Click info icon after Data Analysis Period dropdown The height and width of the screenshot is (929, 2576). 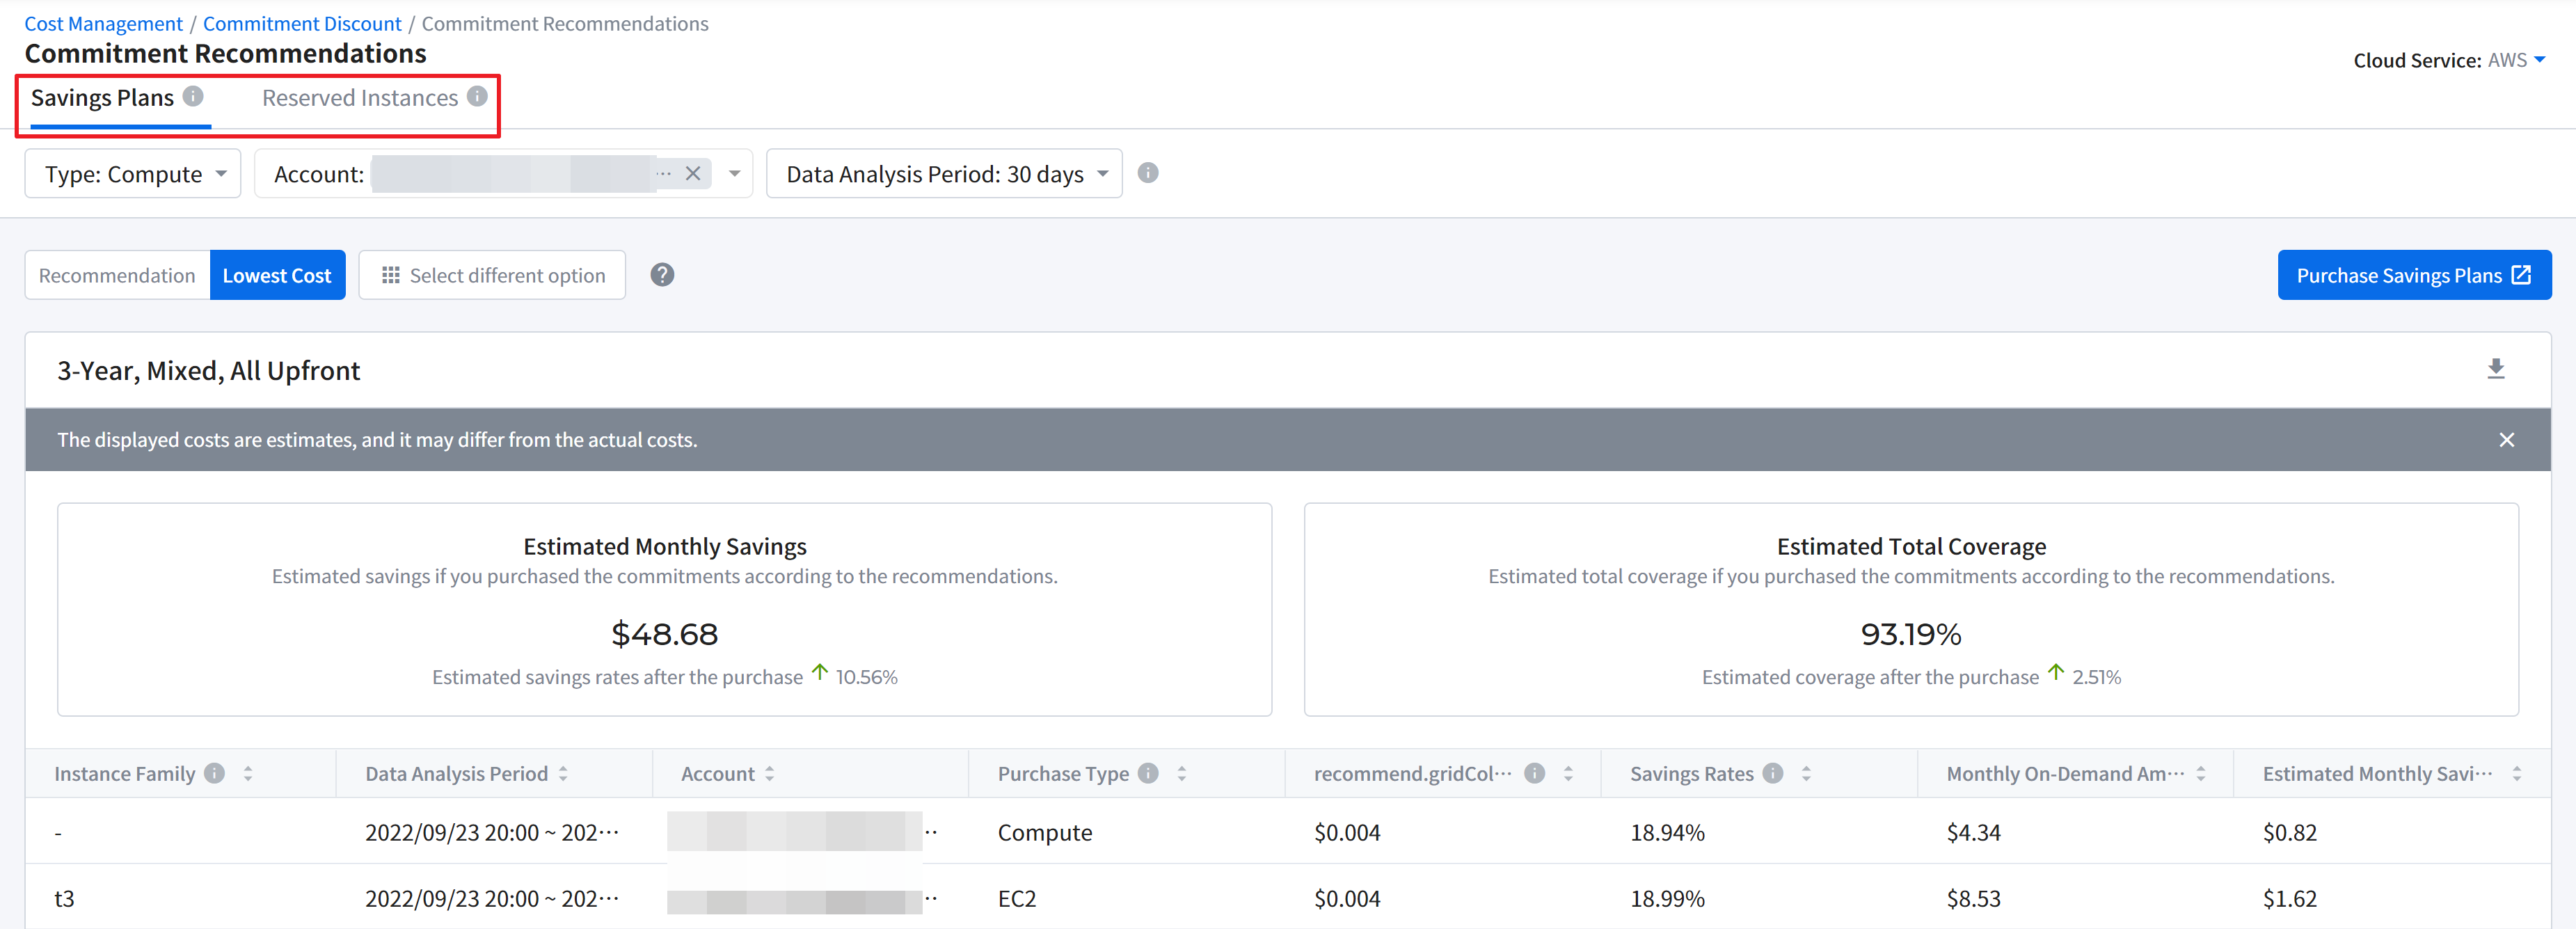coord(1148,173)
